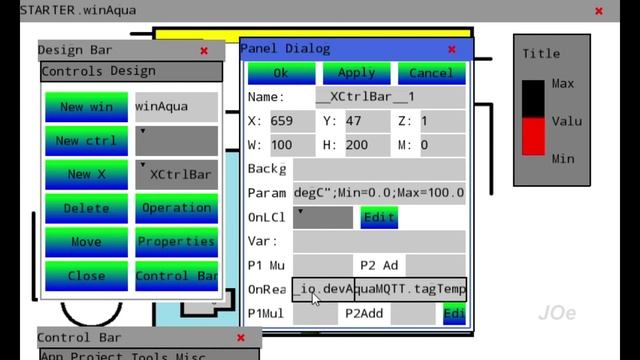Click the Edit button beside P2Add
Image resolution: width=640 pixels, height=360 pixels.
pos(454,313)
